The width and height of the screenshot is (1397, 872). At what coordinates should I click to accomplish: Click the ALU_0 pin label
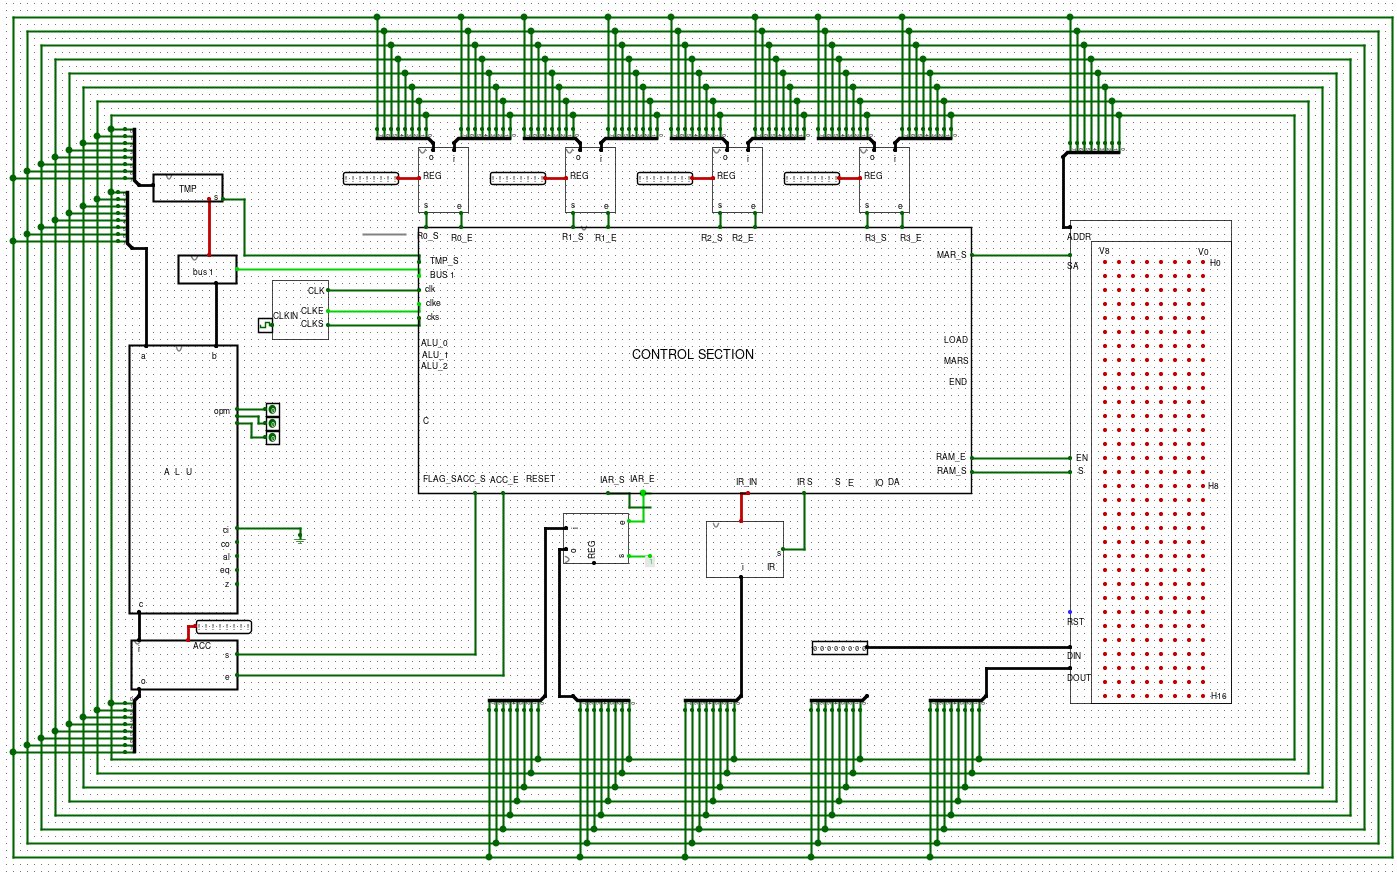[434, 343]
